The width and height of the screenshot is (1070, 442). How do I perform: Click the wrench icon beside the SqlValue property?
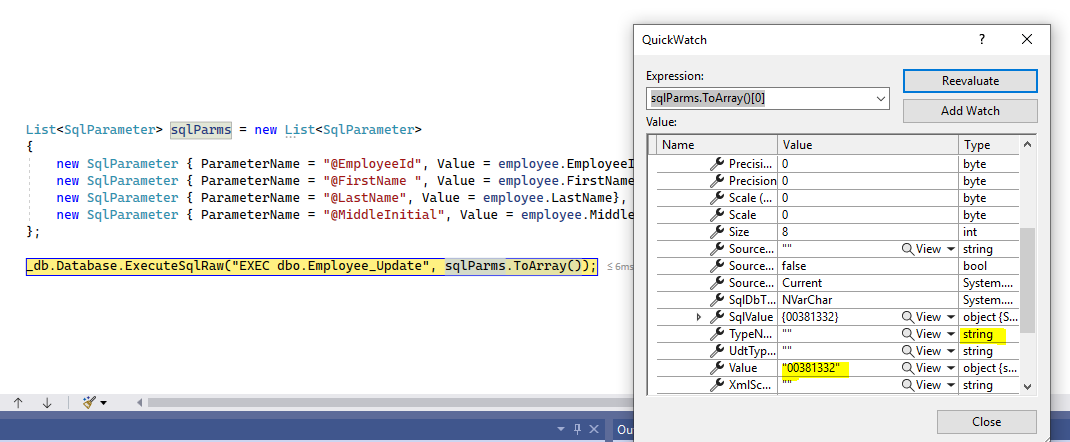(x=717, y=317)
